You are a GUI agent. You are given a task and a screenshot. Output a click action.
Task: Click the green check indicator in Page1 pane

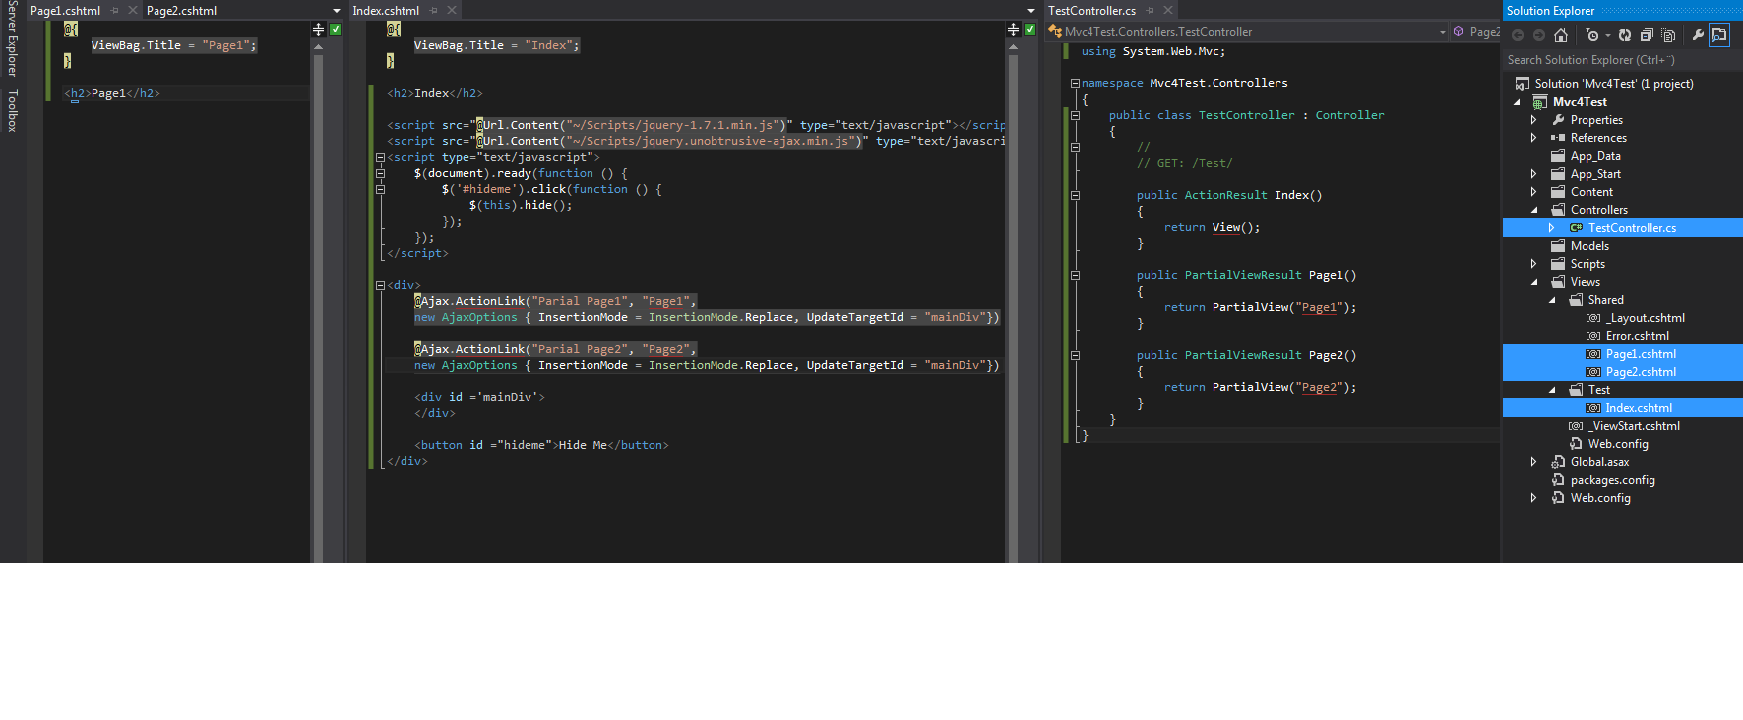[x=336, y=30]
